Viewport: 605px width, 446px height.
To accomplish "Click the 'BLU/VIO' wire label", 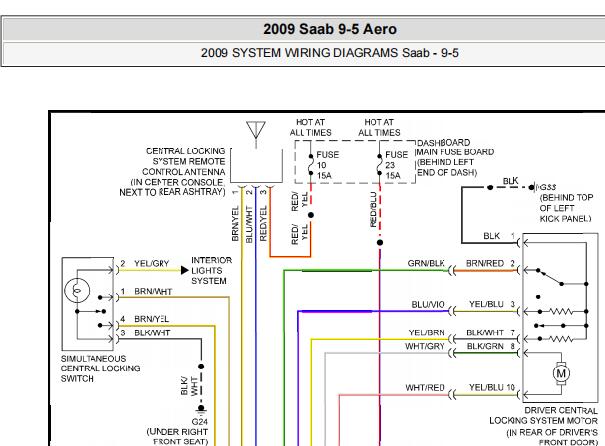I will click(428, 304).
